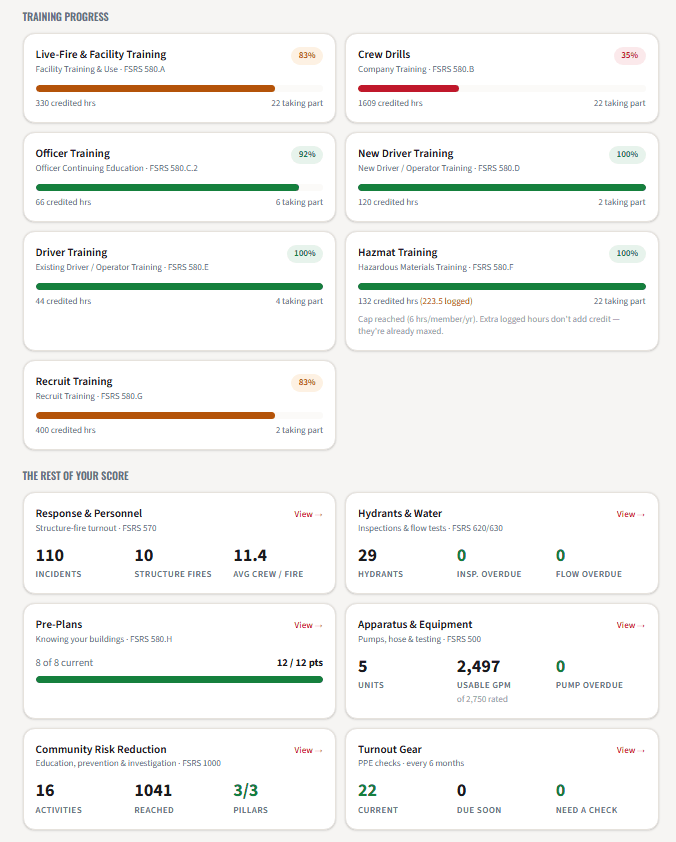Click the '22' CURRENT turnout gear value
Image resolution: width=676 pixels, height=842 pixels.
point(367,790)
